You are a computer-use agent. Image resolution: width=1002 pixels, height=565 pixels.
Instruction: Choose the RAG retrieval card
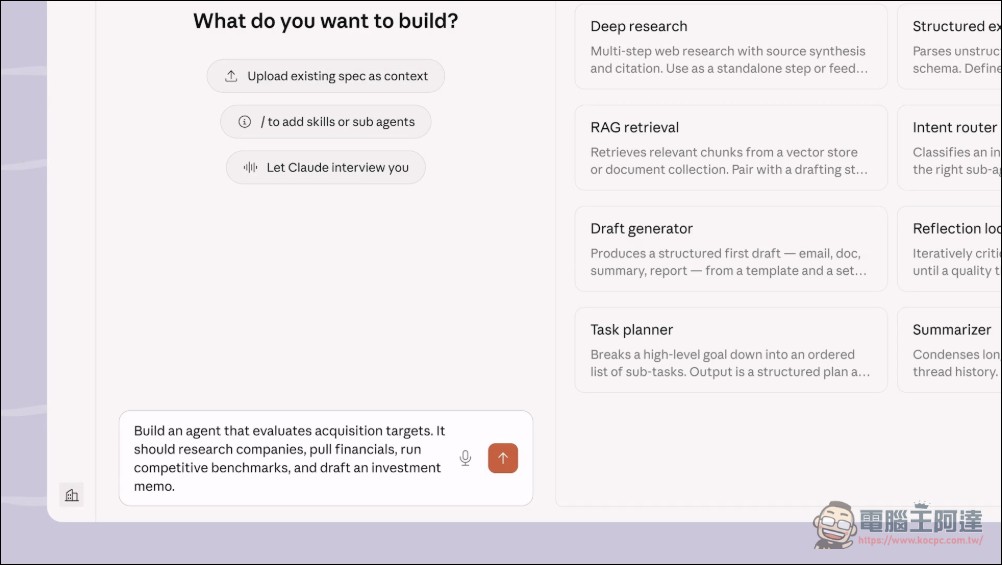(x=730, y=148)
